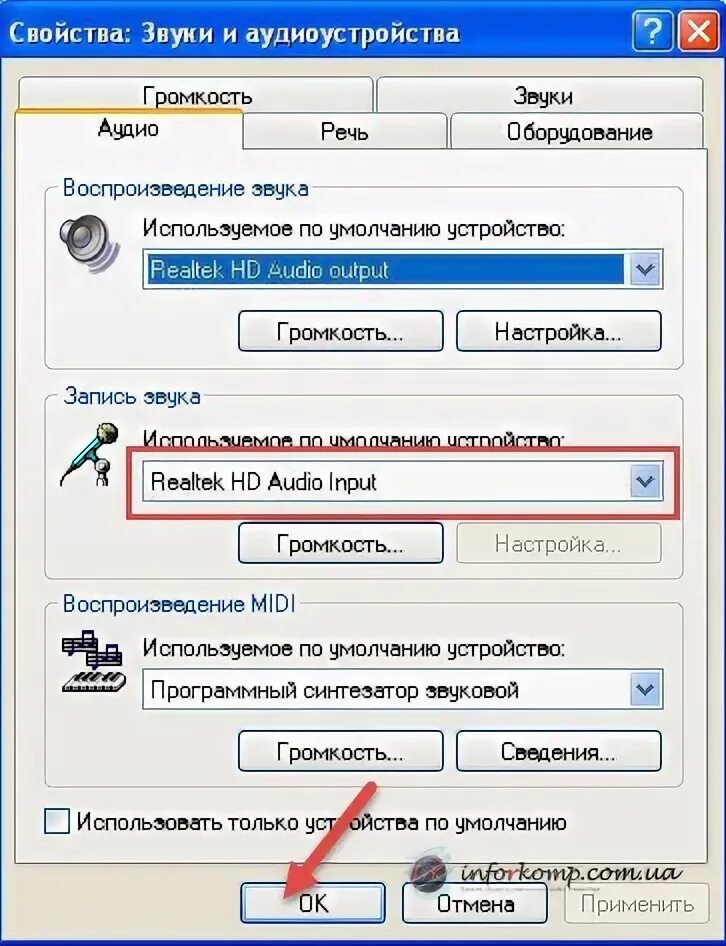The height and width of the screenshot is (946, 726).
Task: Expand the Realtek HD Audio Input dropdown arrow
Action: [x=646, y=481]
